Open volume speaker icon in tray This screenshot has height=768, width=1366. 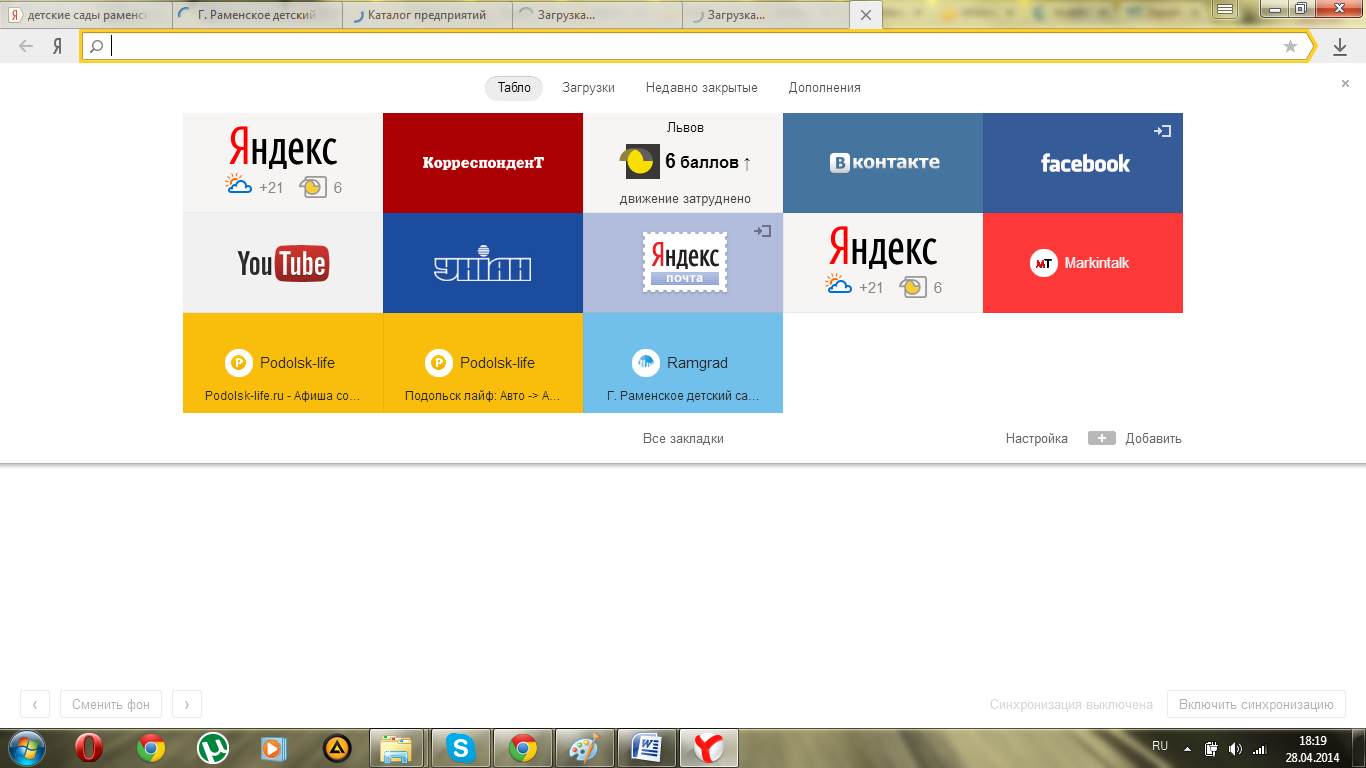point(1235,748)
